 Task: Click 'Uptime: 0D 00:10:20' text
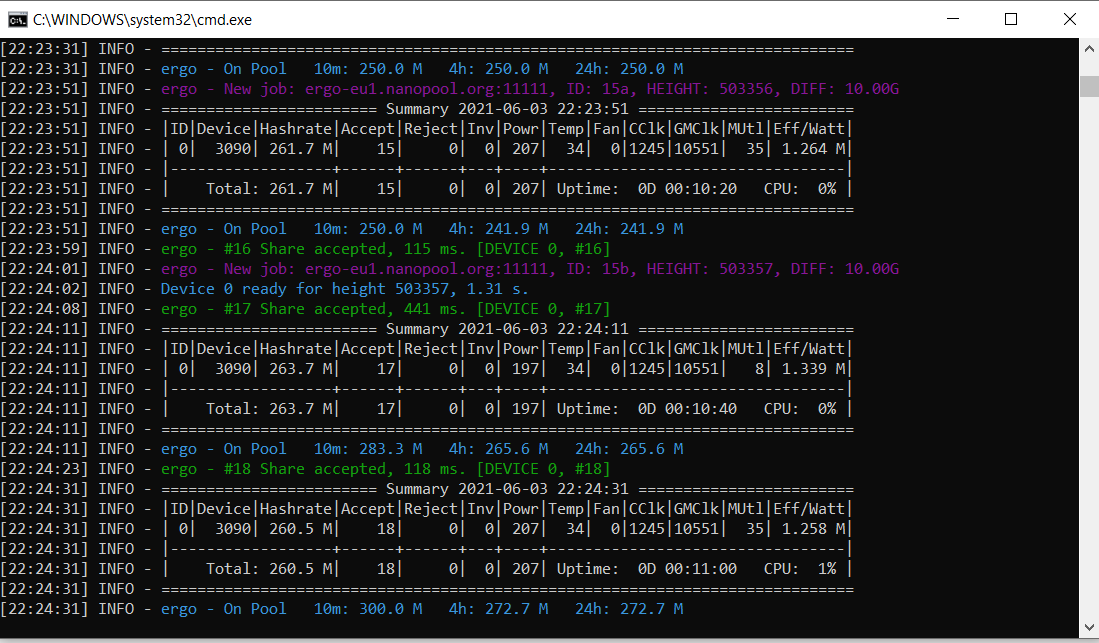click(x=647, y=189)
